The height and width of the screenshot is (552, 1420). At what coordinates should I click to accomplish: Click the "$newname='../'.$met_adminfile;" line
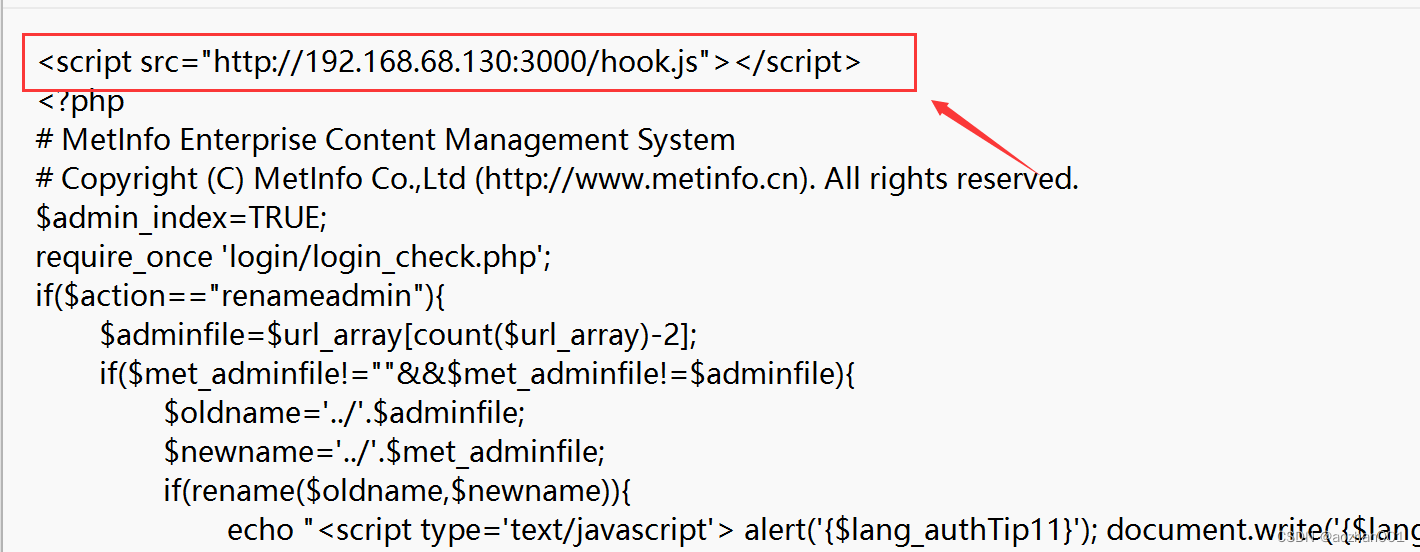tap(384, 452)
